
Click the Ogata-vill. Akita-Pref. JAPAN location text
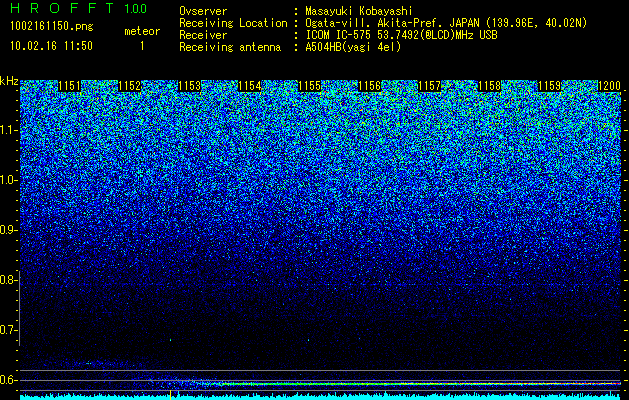coord(446,24)
